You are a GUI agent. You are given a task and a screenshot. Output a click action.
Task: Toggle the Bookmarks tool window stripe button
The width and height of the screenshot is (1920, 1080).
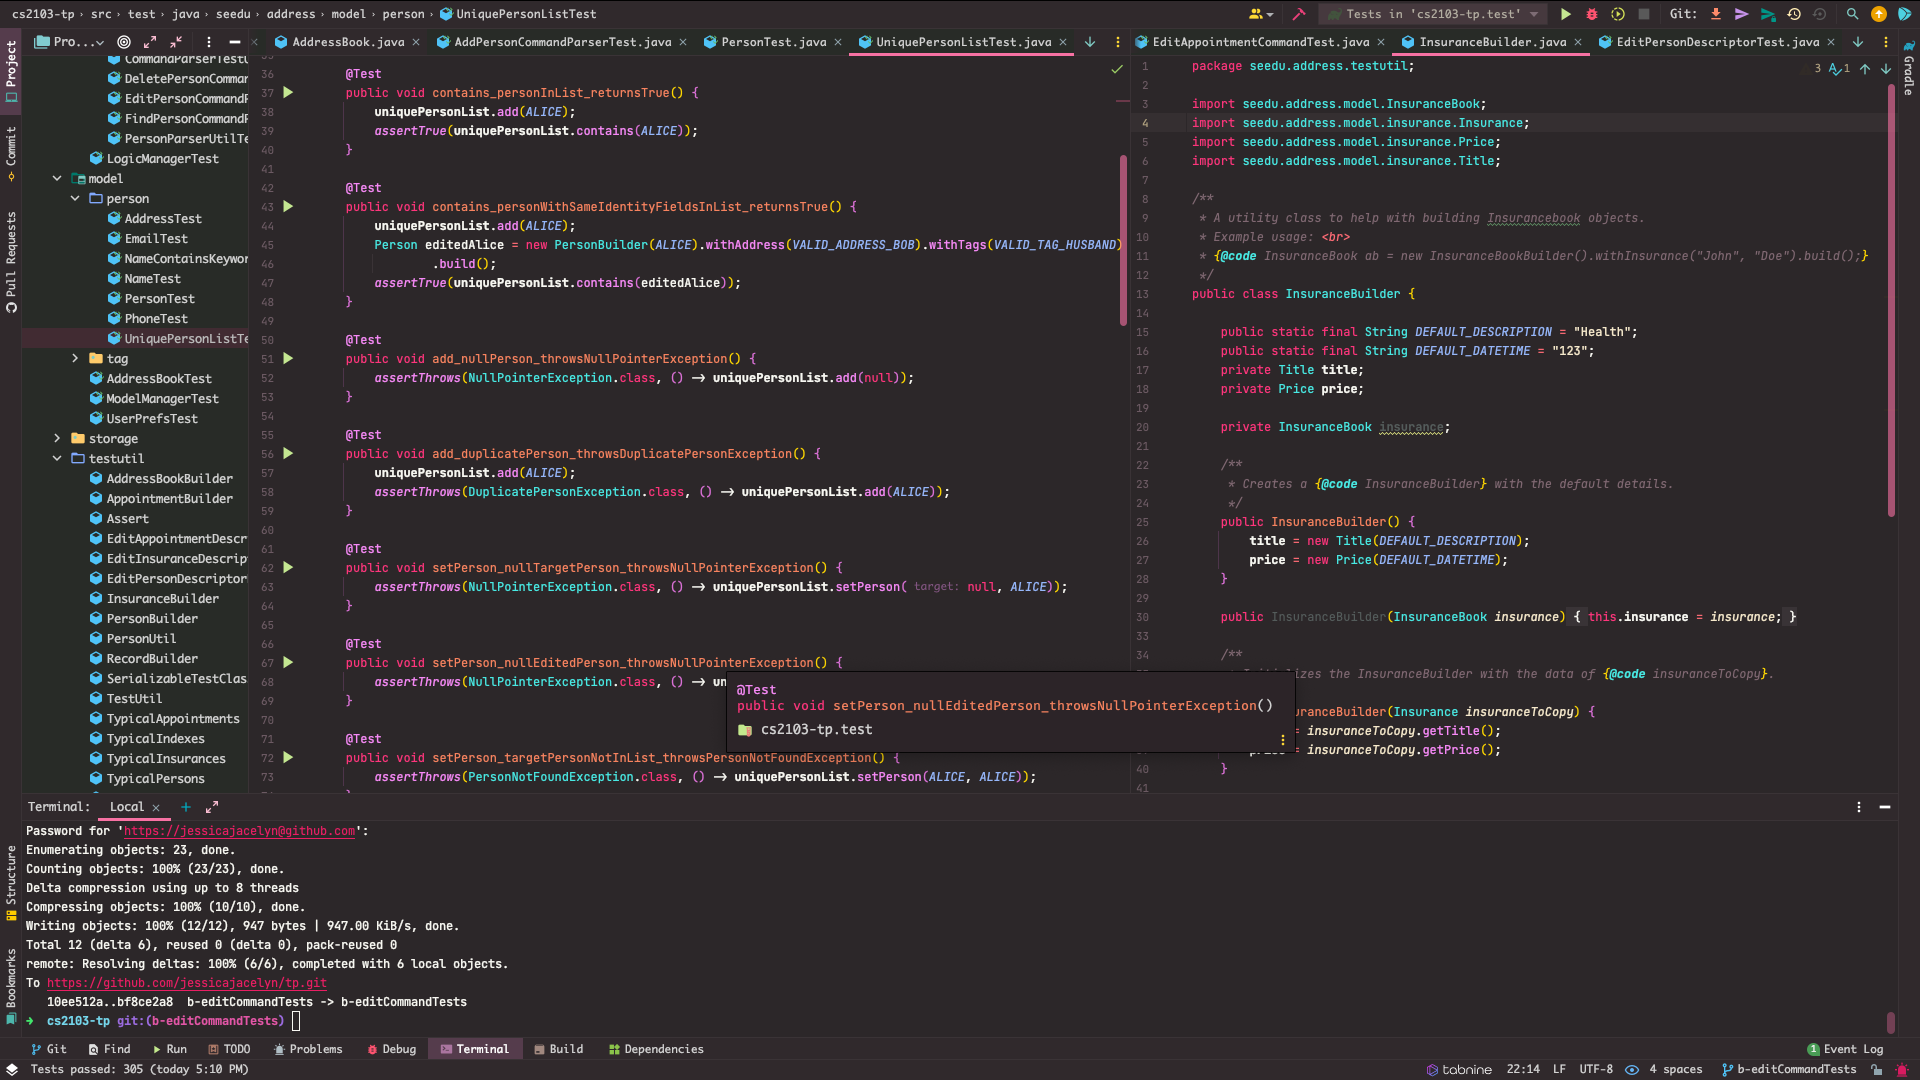point(11,984)
